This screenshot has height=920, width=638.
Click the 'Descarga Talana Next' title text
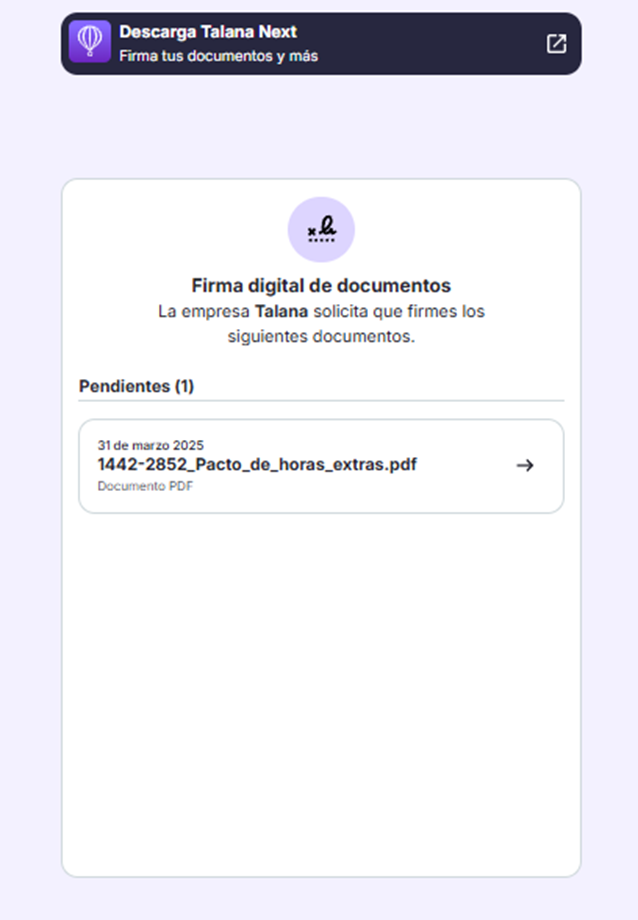(x=208, y=32)
